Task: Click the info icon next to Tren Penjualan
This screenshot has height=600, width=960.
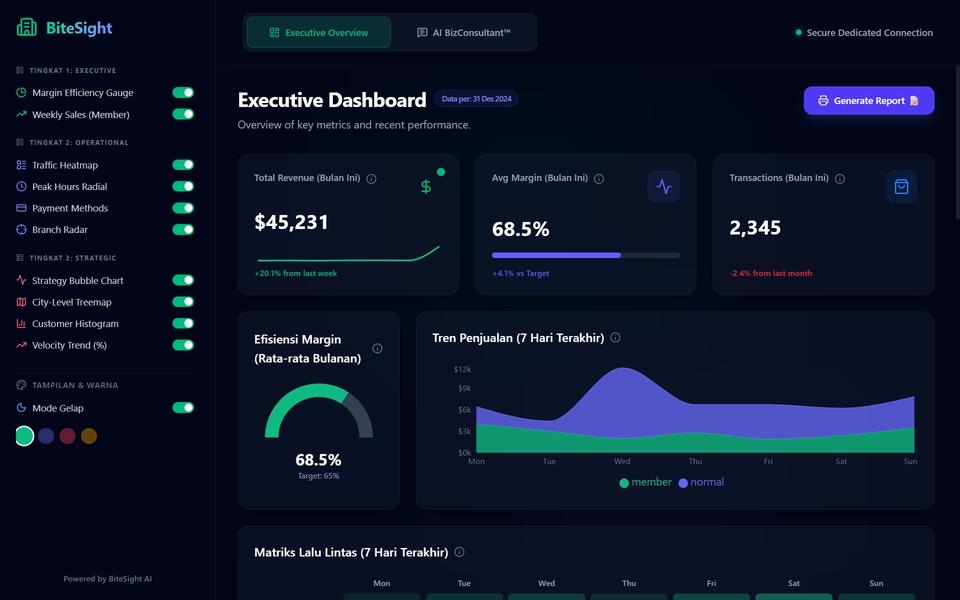Action: pyautogui.click(x=615, y=337)
